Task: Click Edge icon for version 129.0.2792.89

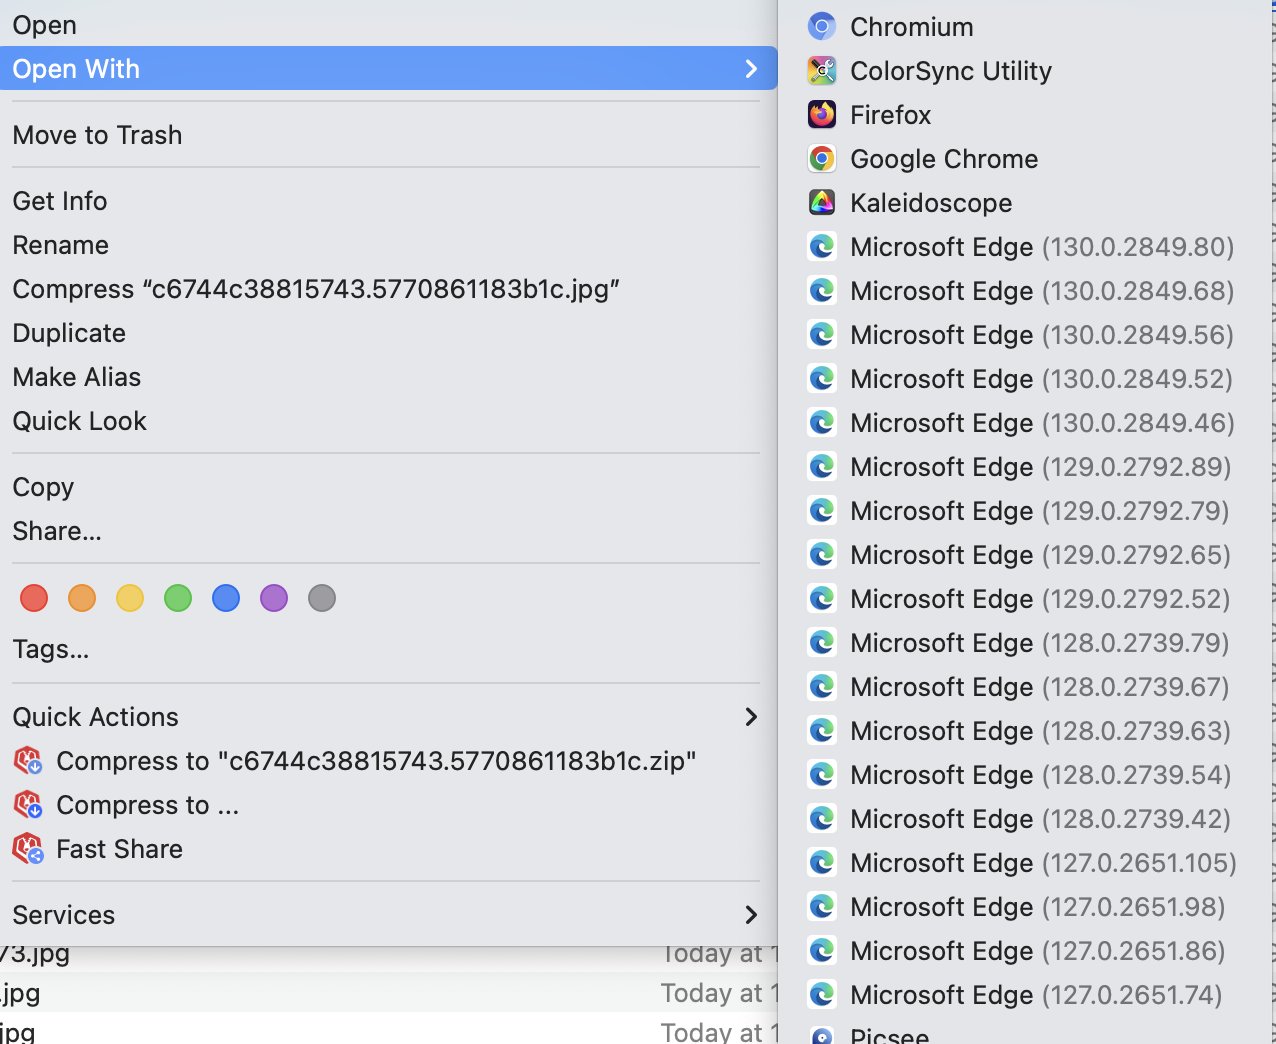Action: [x=822, y=467]
